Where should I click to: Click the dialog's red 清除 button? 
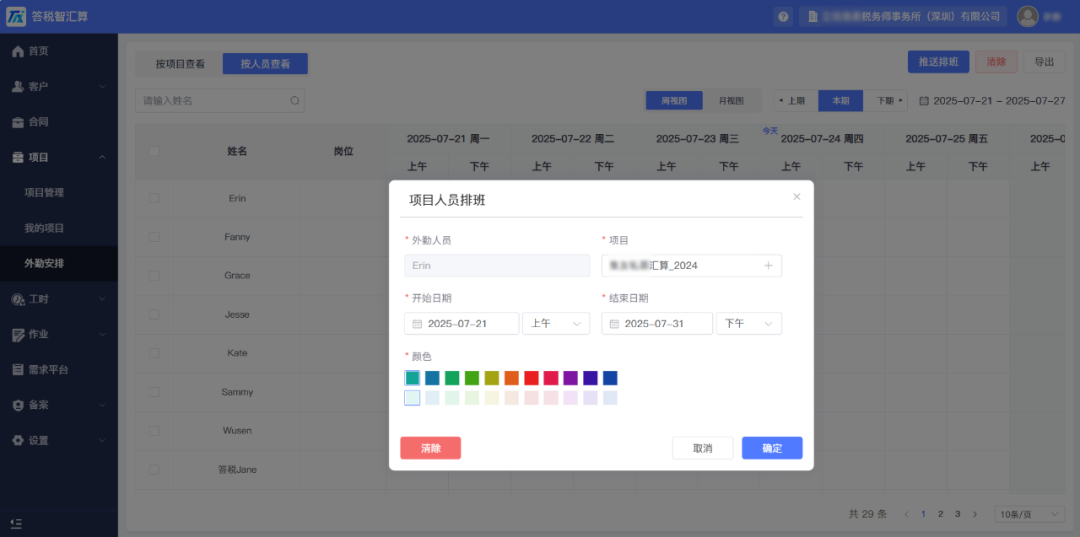[x=430, y=448]
